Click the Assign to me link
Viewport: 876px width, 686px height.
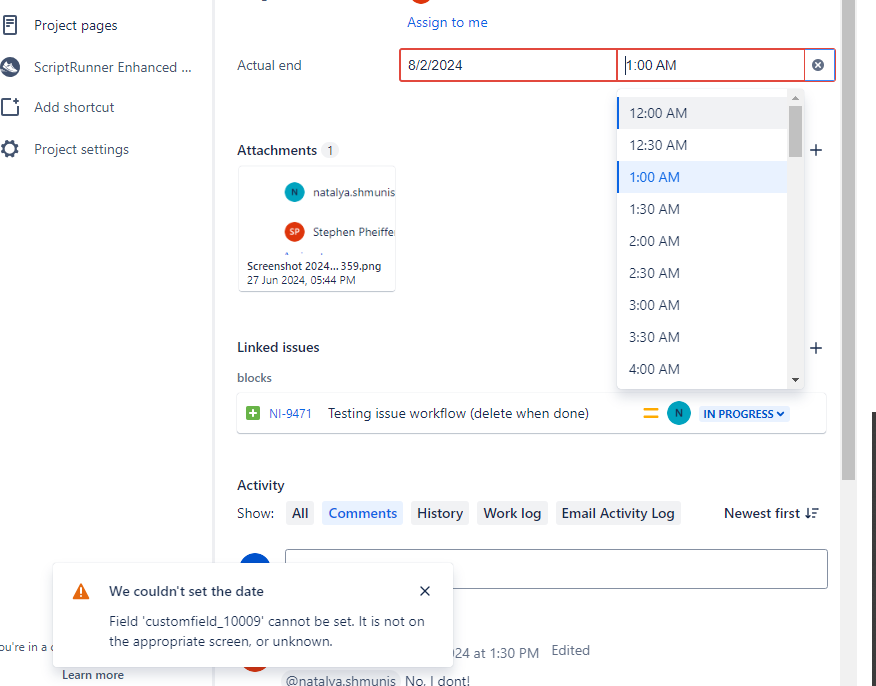point(446,22)
